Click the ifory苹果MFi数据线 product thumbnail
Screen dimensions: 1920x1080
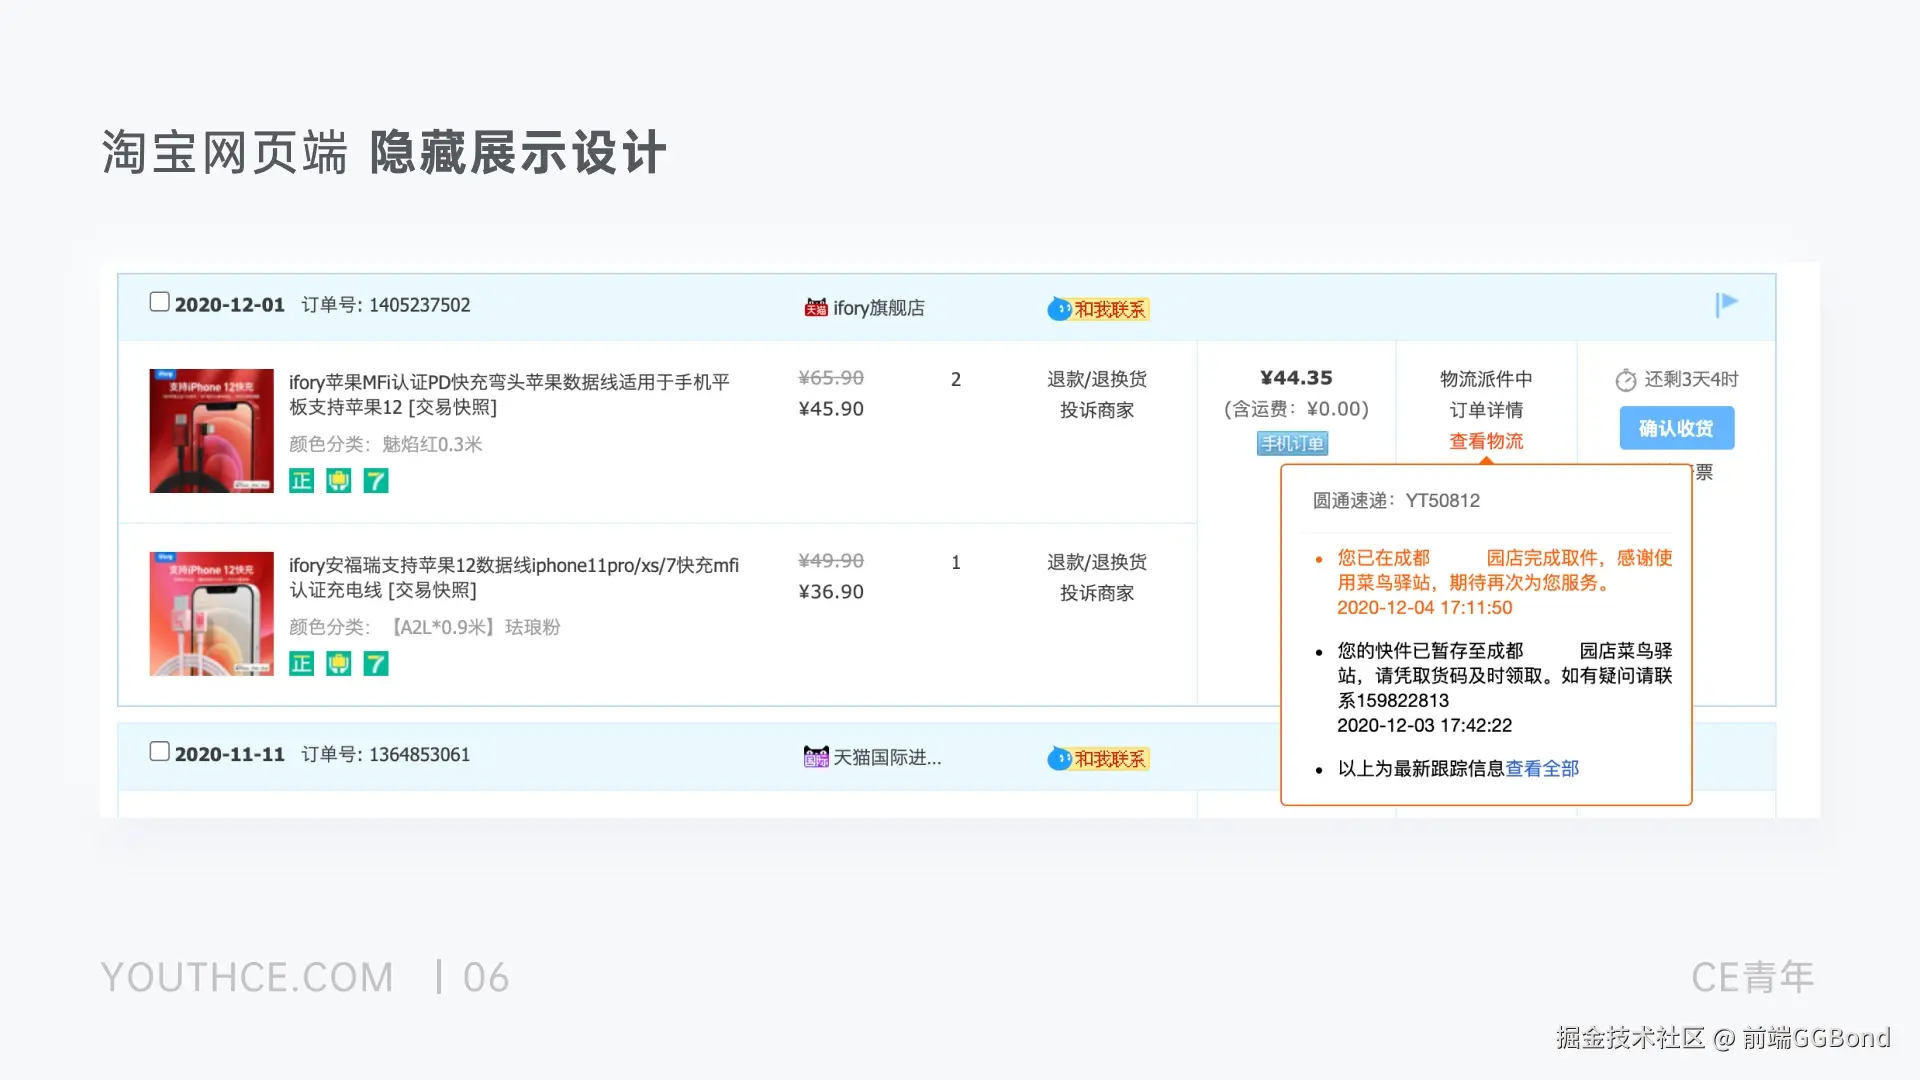(x=210, y=430)
